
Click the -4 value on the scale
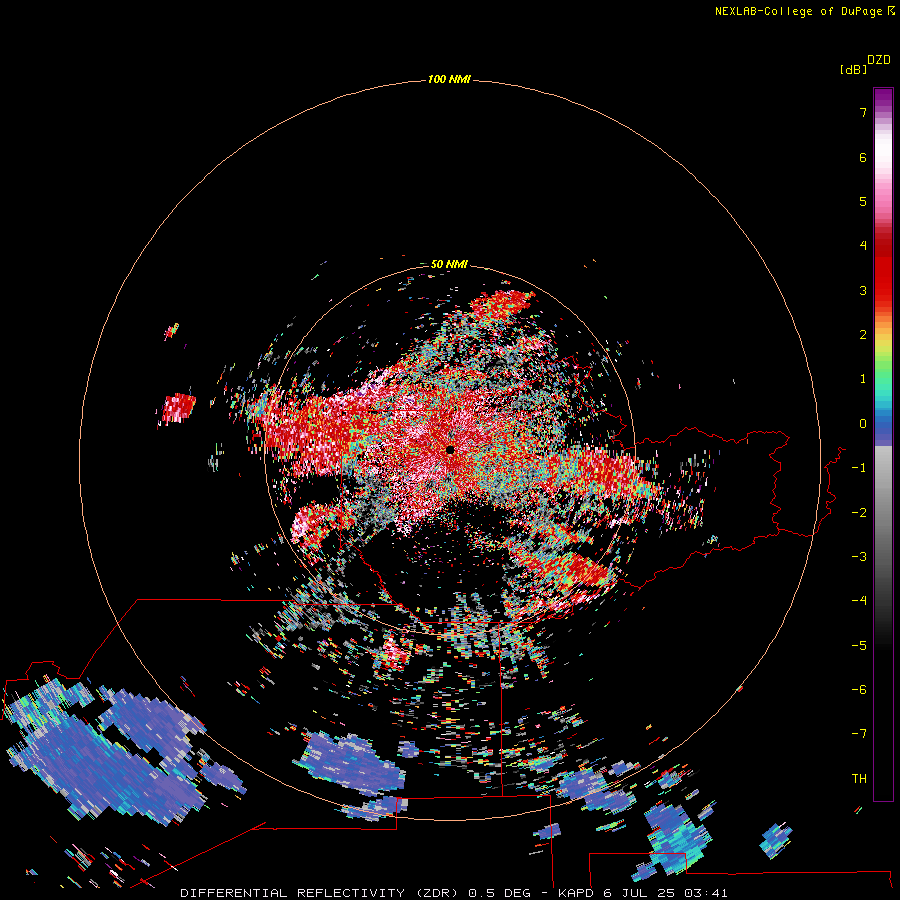[859, 600]
